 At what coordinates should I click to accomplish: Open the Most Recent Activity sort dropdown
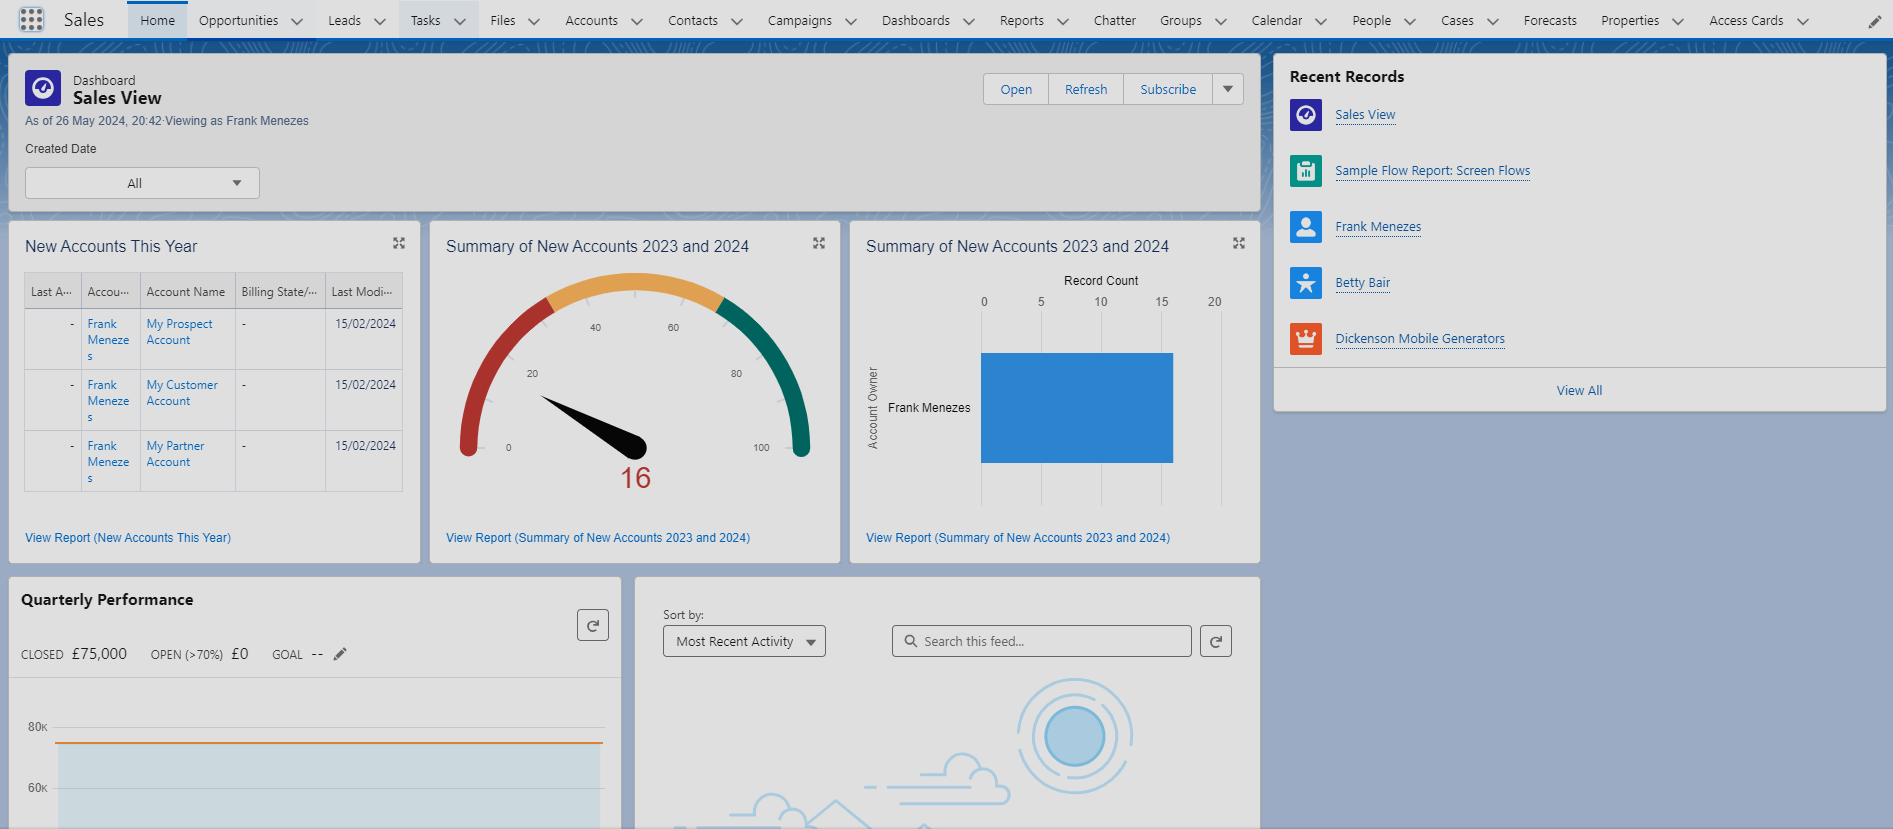744,641
